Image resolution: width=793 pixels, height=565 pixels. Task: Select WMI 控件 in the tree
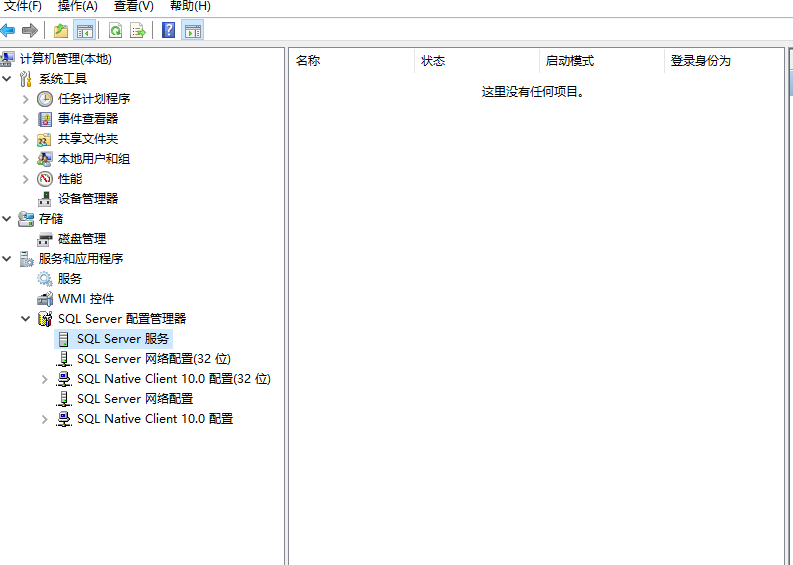(86, 299)
